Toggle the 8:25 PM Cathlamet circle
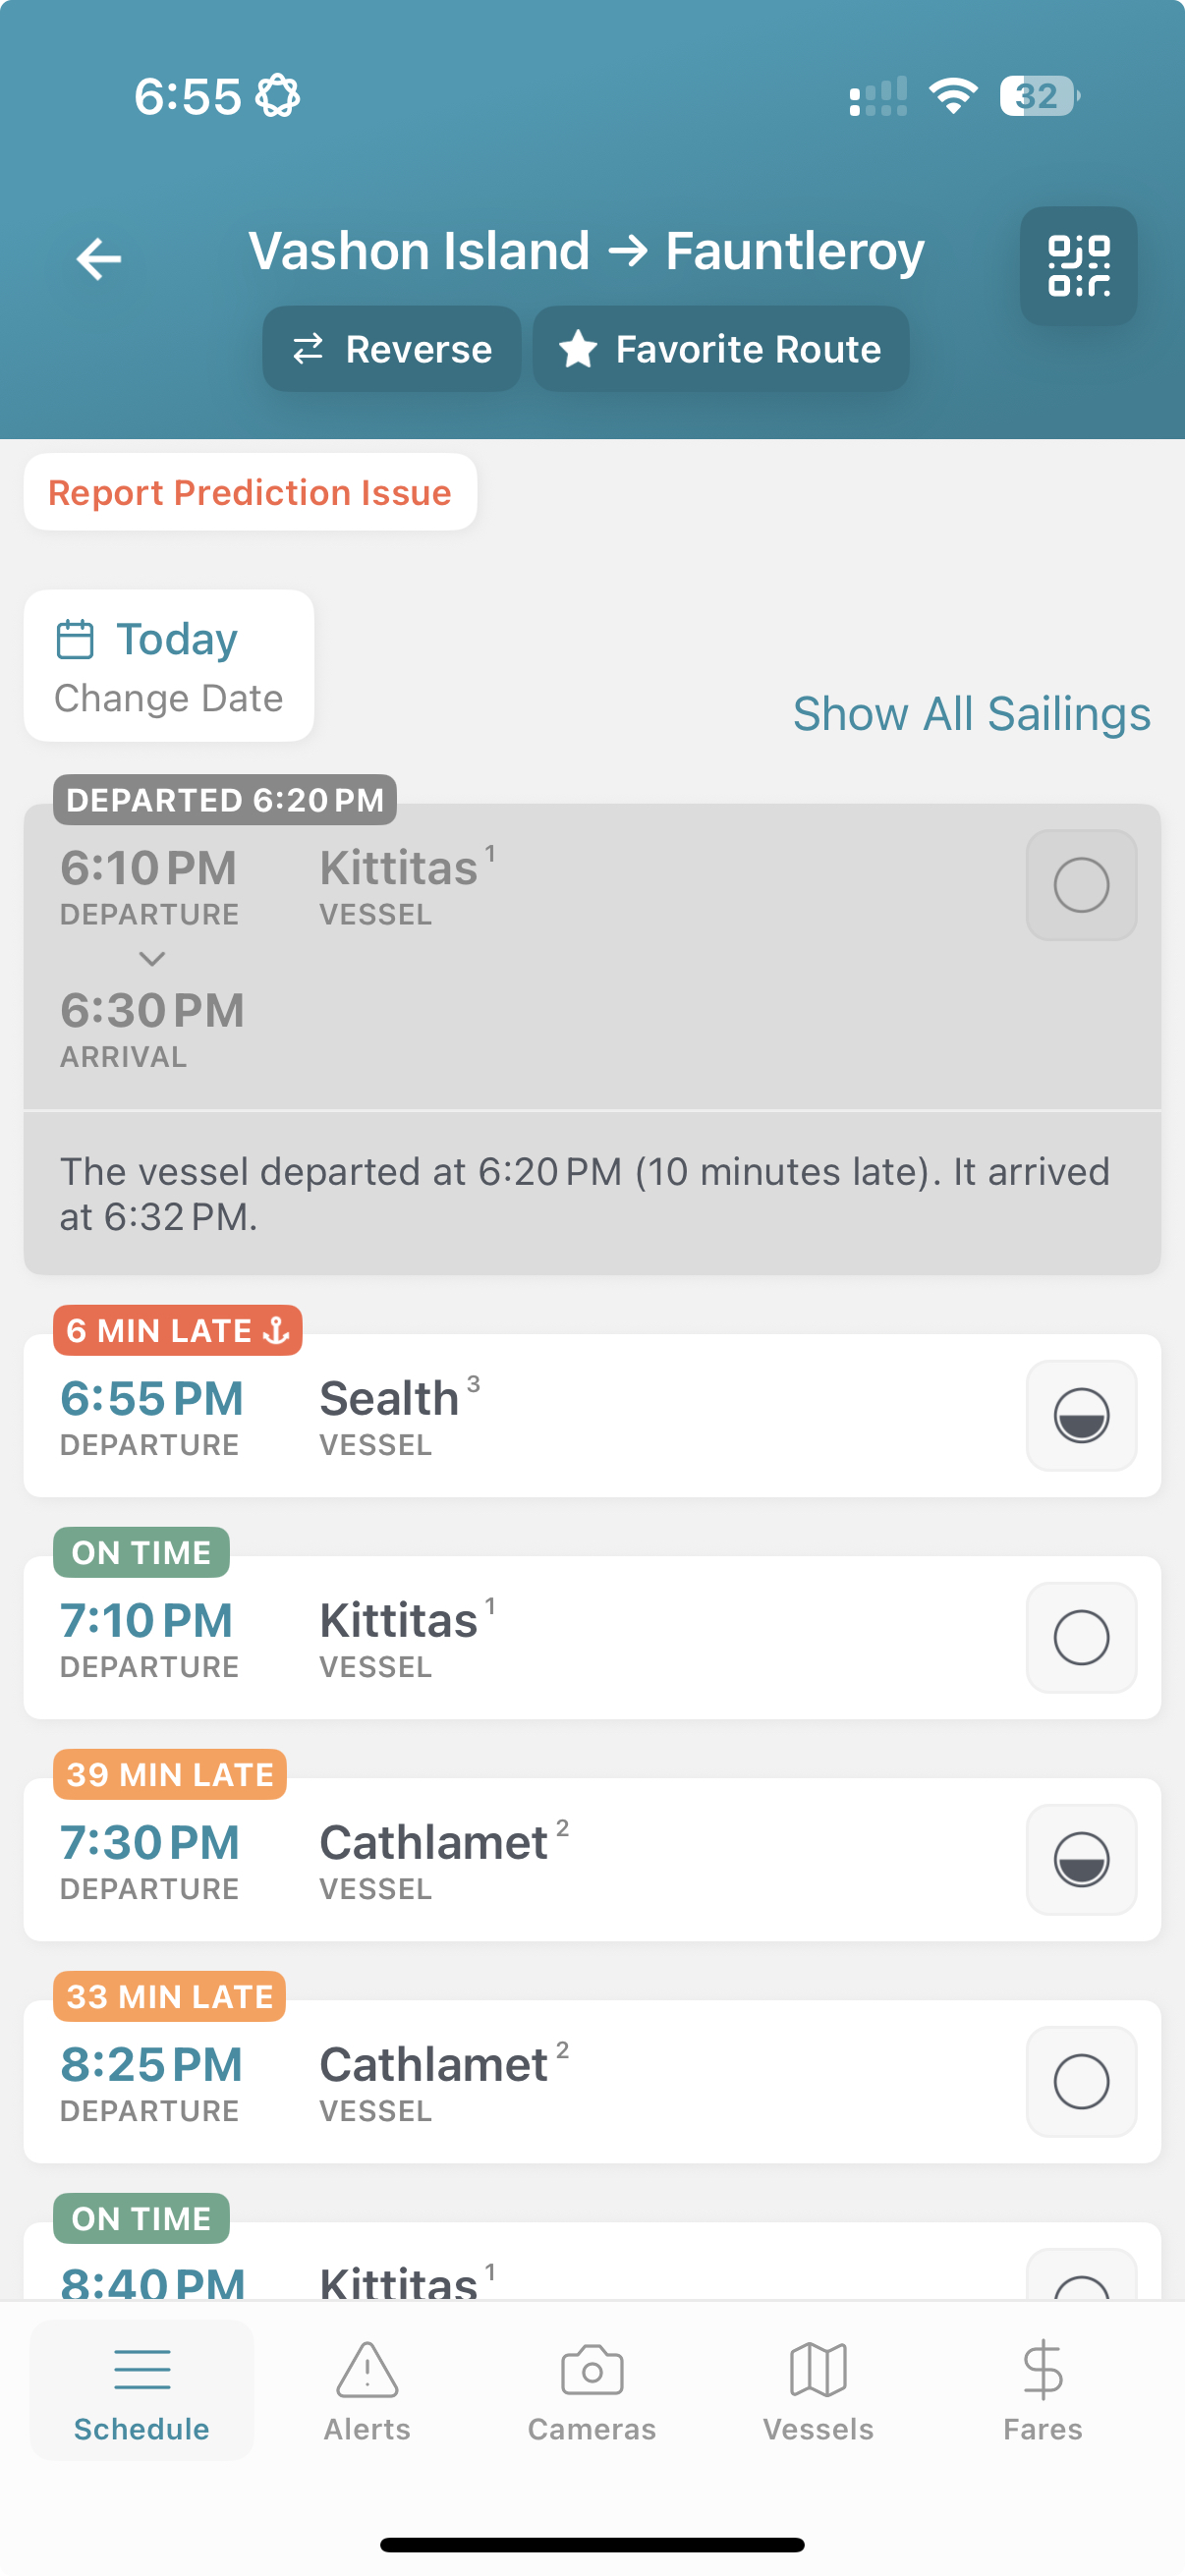 (x=1080, y=2081)
